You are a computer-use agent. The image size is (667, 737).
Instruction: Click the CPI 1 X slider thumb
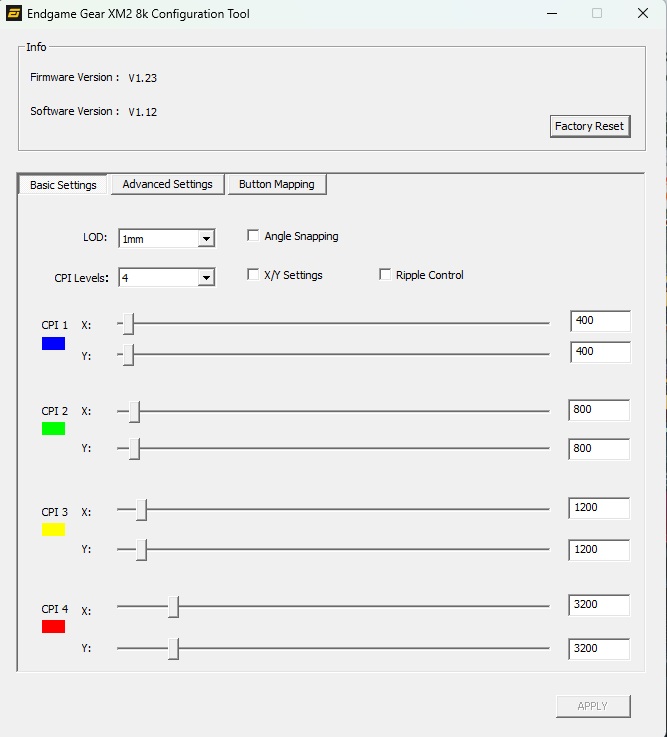point(128,324)
